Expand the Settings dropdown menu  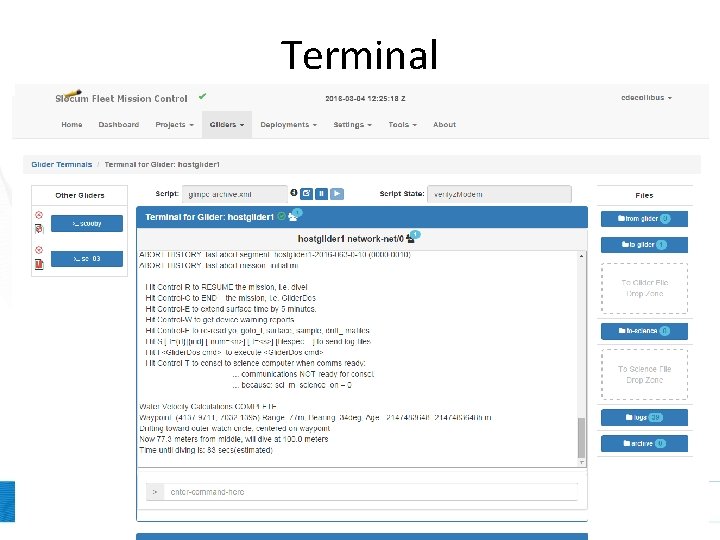(353, 124)
